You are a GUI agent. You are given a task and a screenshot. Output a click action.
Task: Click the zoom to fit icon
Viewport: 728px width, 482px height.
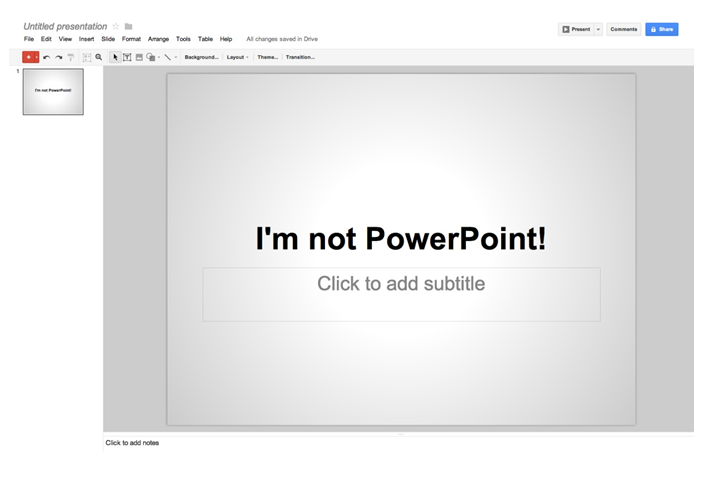(86, 57)
